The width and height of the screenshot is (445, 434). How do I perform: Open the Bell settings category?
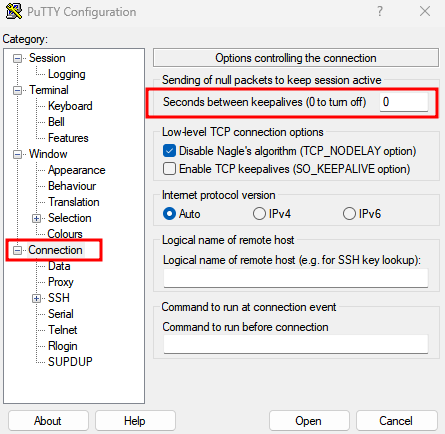[56, 122]
